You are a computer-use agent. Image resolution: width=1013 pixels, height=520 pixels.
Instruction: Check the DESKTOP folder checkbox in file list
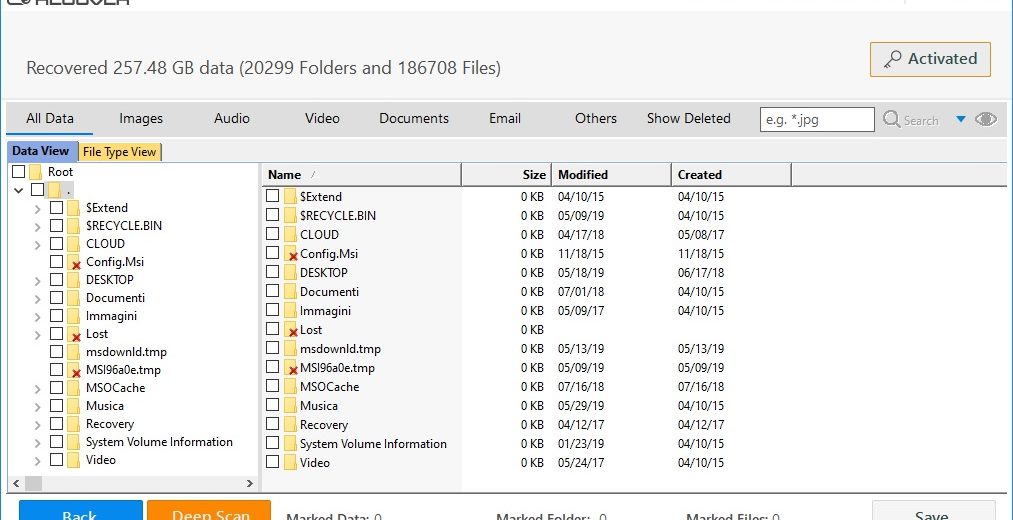click(x=272, y=272)
